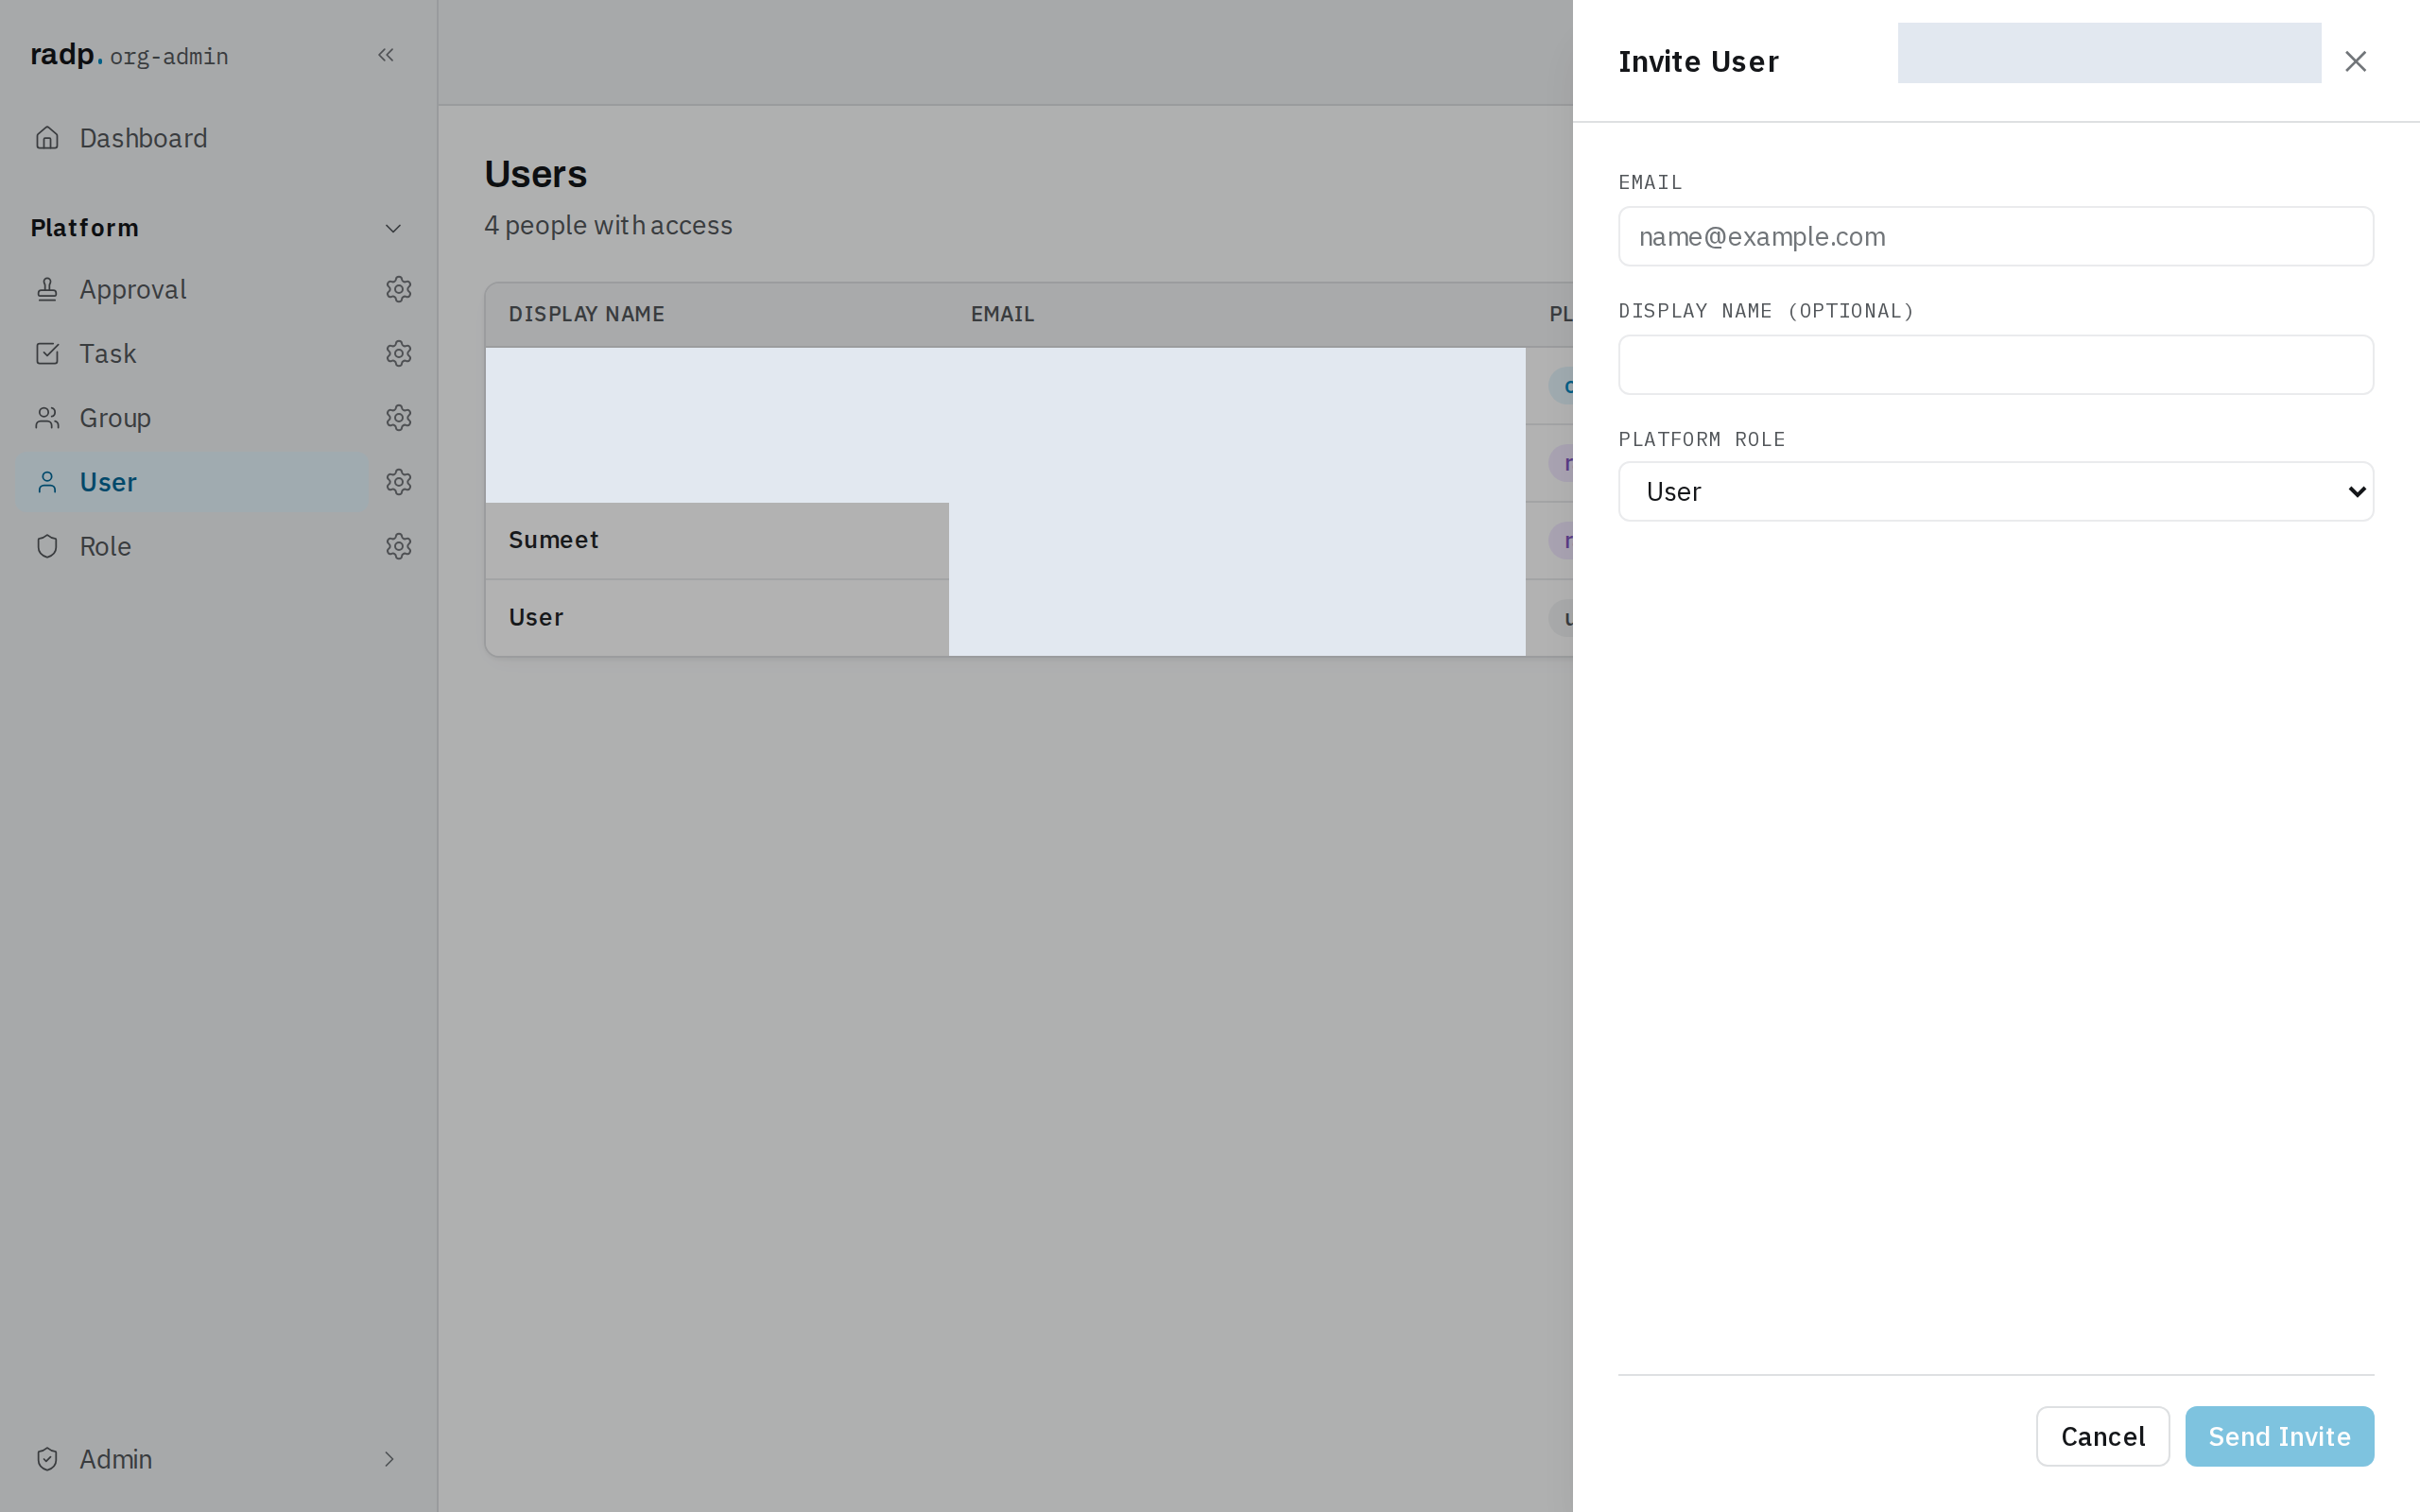
Task: Close the Invite User panel
Action: click(2355, 62)
